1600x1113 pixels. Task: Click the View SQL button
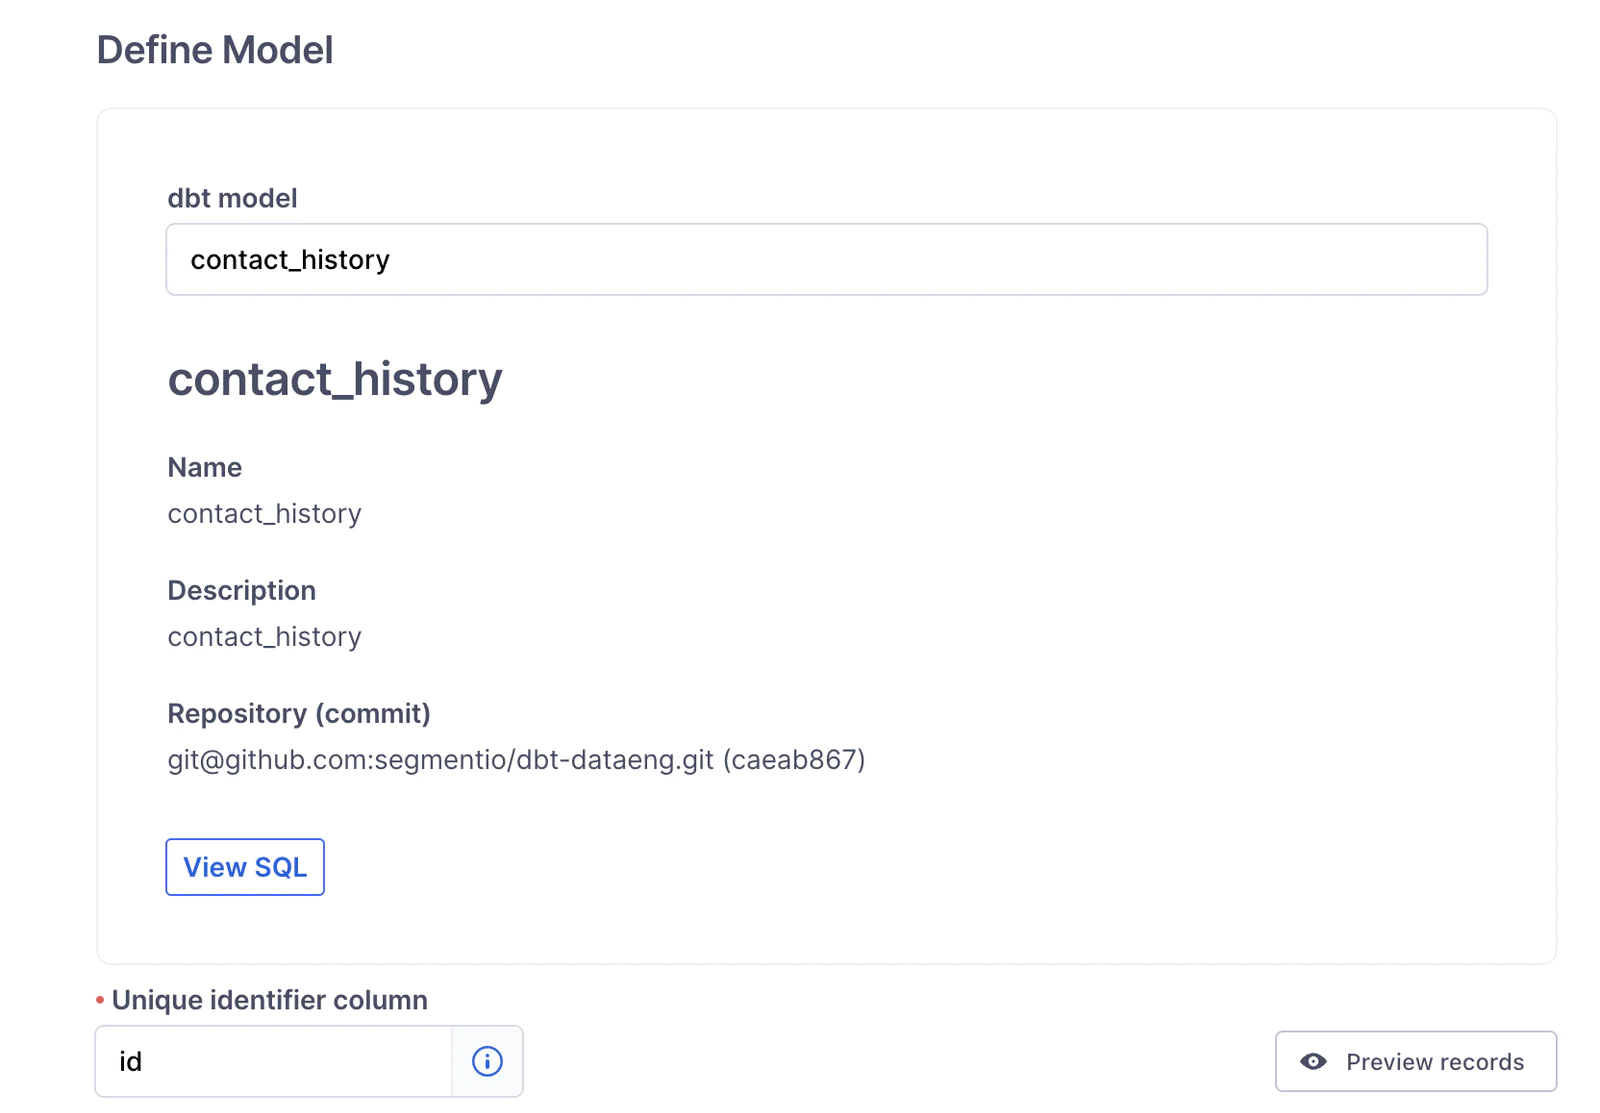[x=245, y=867]
